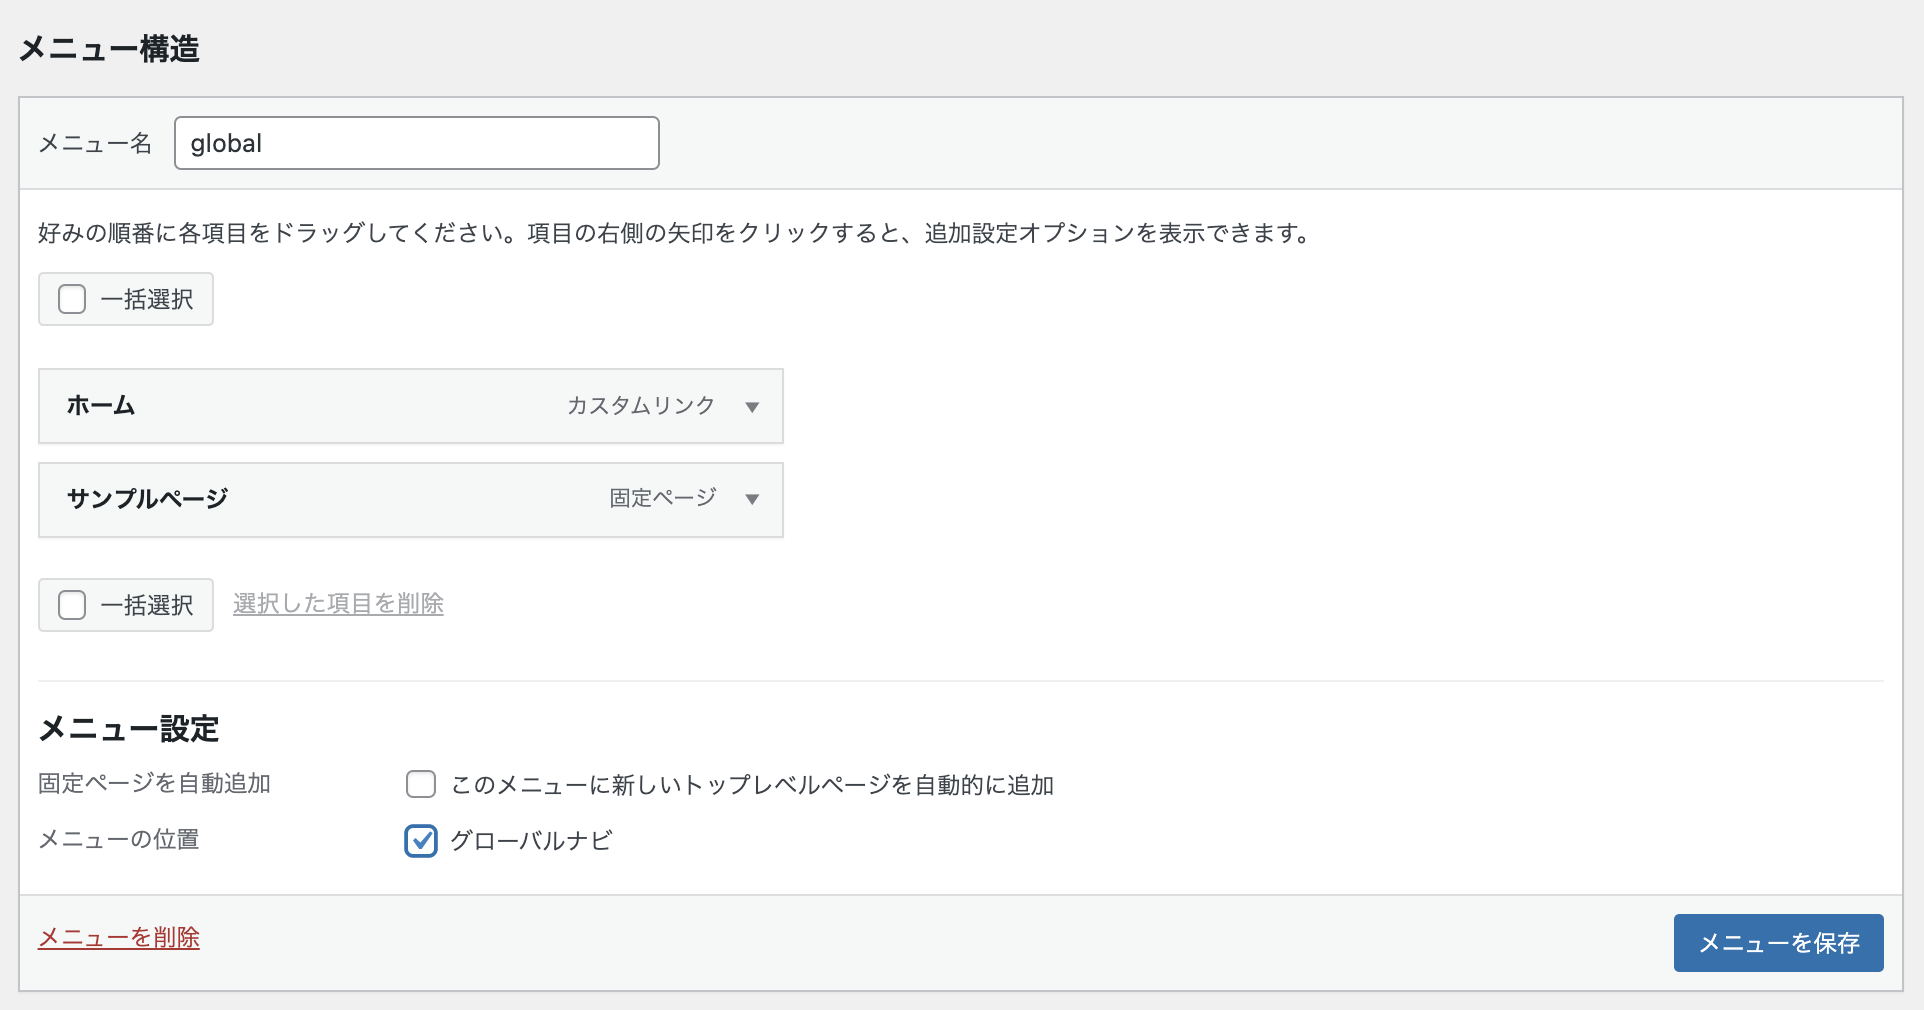Expand the サンプルページ item arrow
Screen dimensions: 1924x1010
(x=752, y=499)
